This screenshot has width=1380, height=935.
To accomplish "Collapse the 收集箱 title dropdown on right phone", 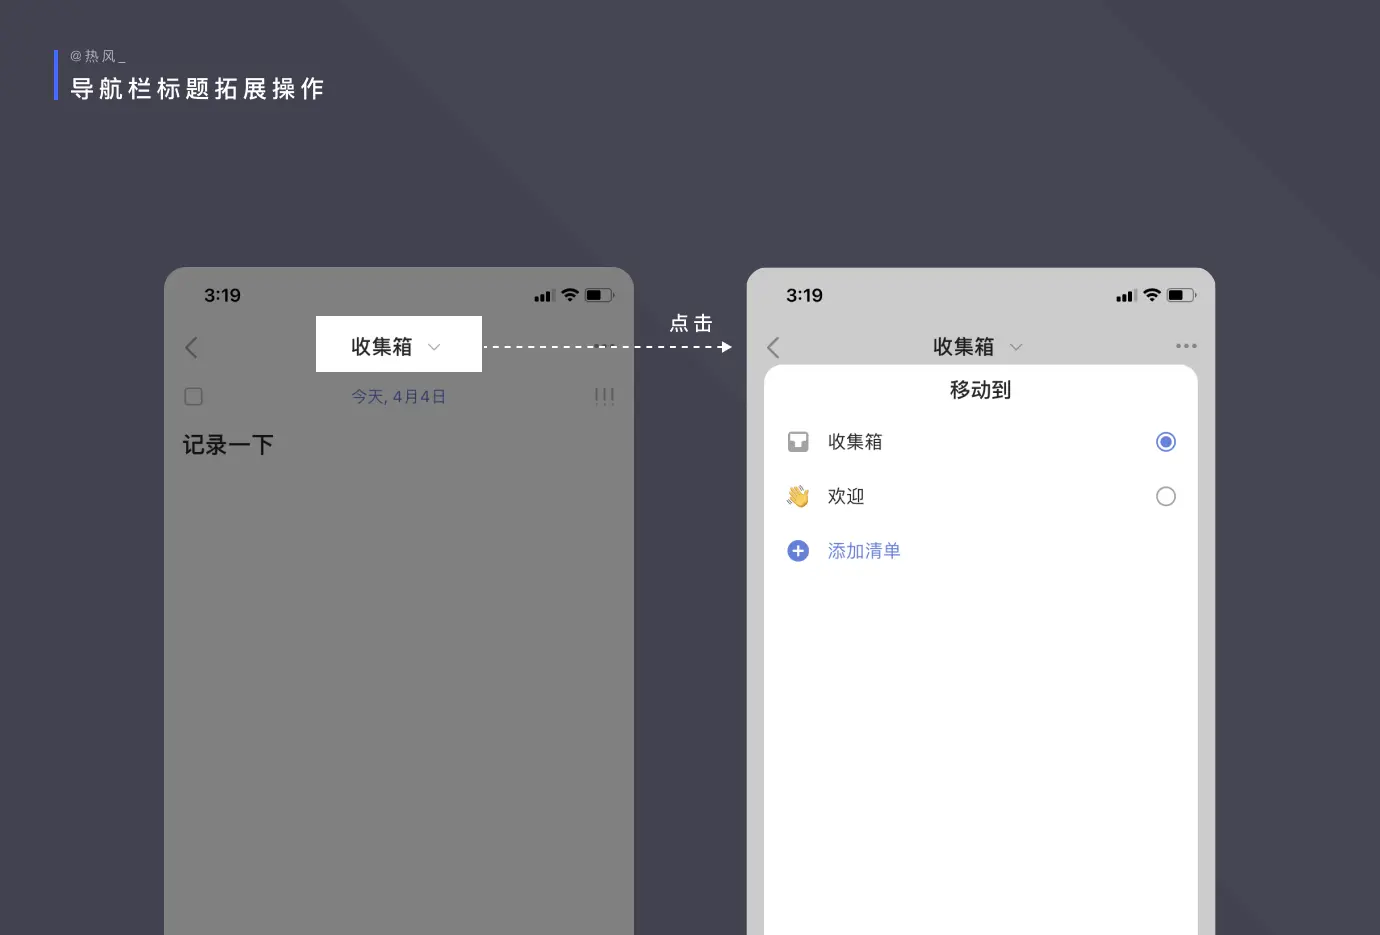I will (x=978, y=347).
